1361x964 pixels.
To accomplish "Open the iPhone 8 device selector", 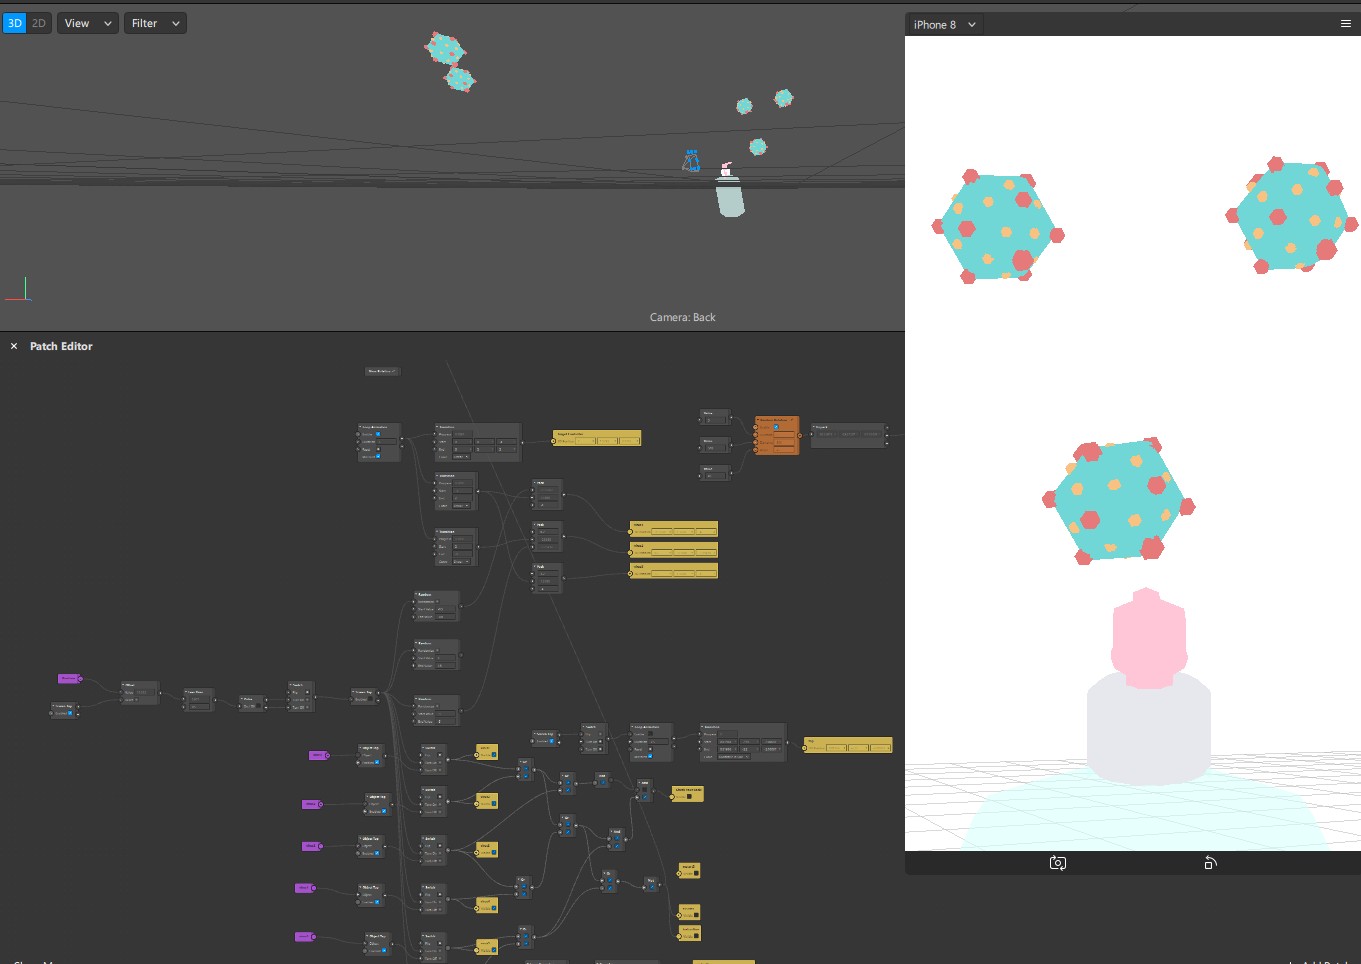I will (x=944, y=25).
